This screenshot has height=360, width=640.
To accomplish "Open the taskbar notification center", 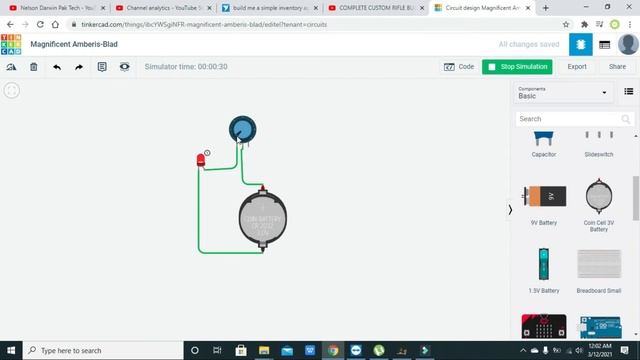I will (624, 350).
